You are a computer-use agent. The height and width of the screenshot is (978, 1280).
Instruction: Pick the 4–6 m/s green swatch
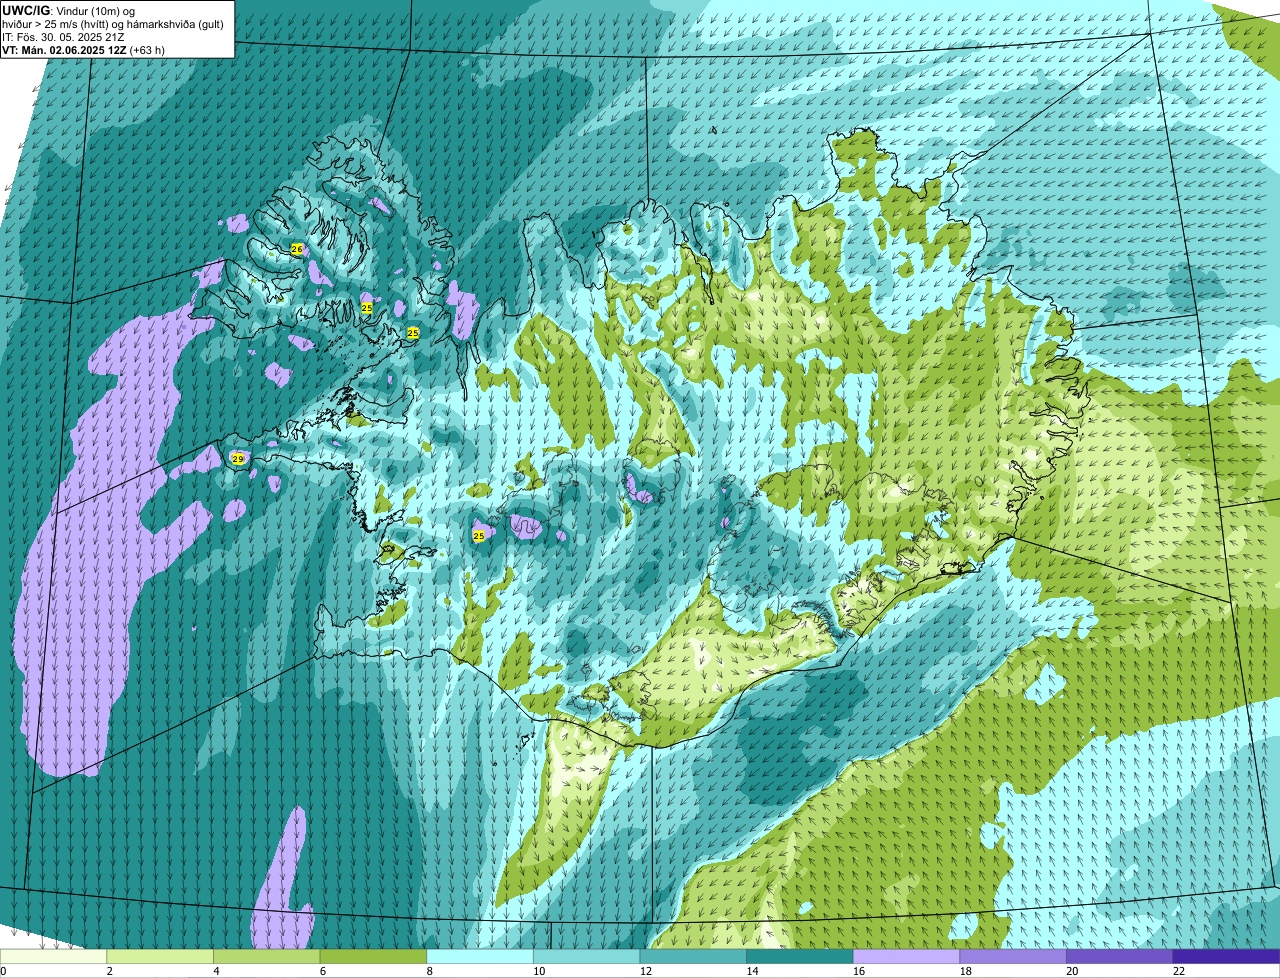267,956
